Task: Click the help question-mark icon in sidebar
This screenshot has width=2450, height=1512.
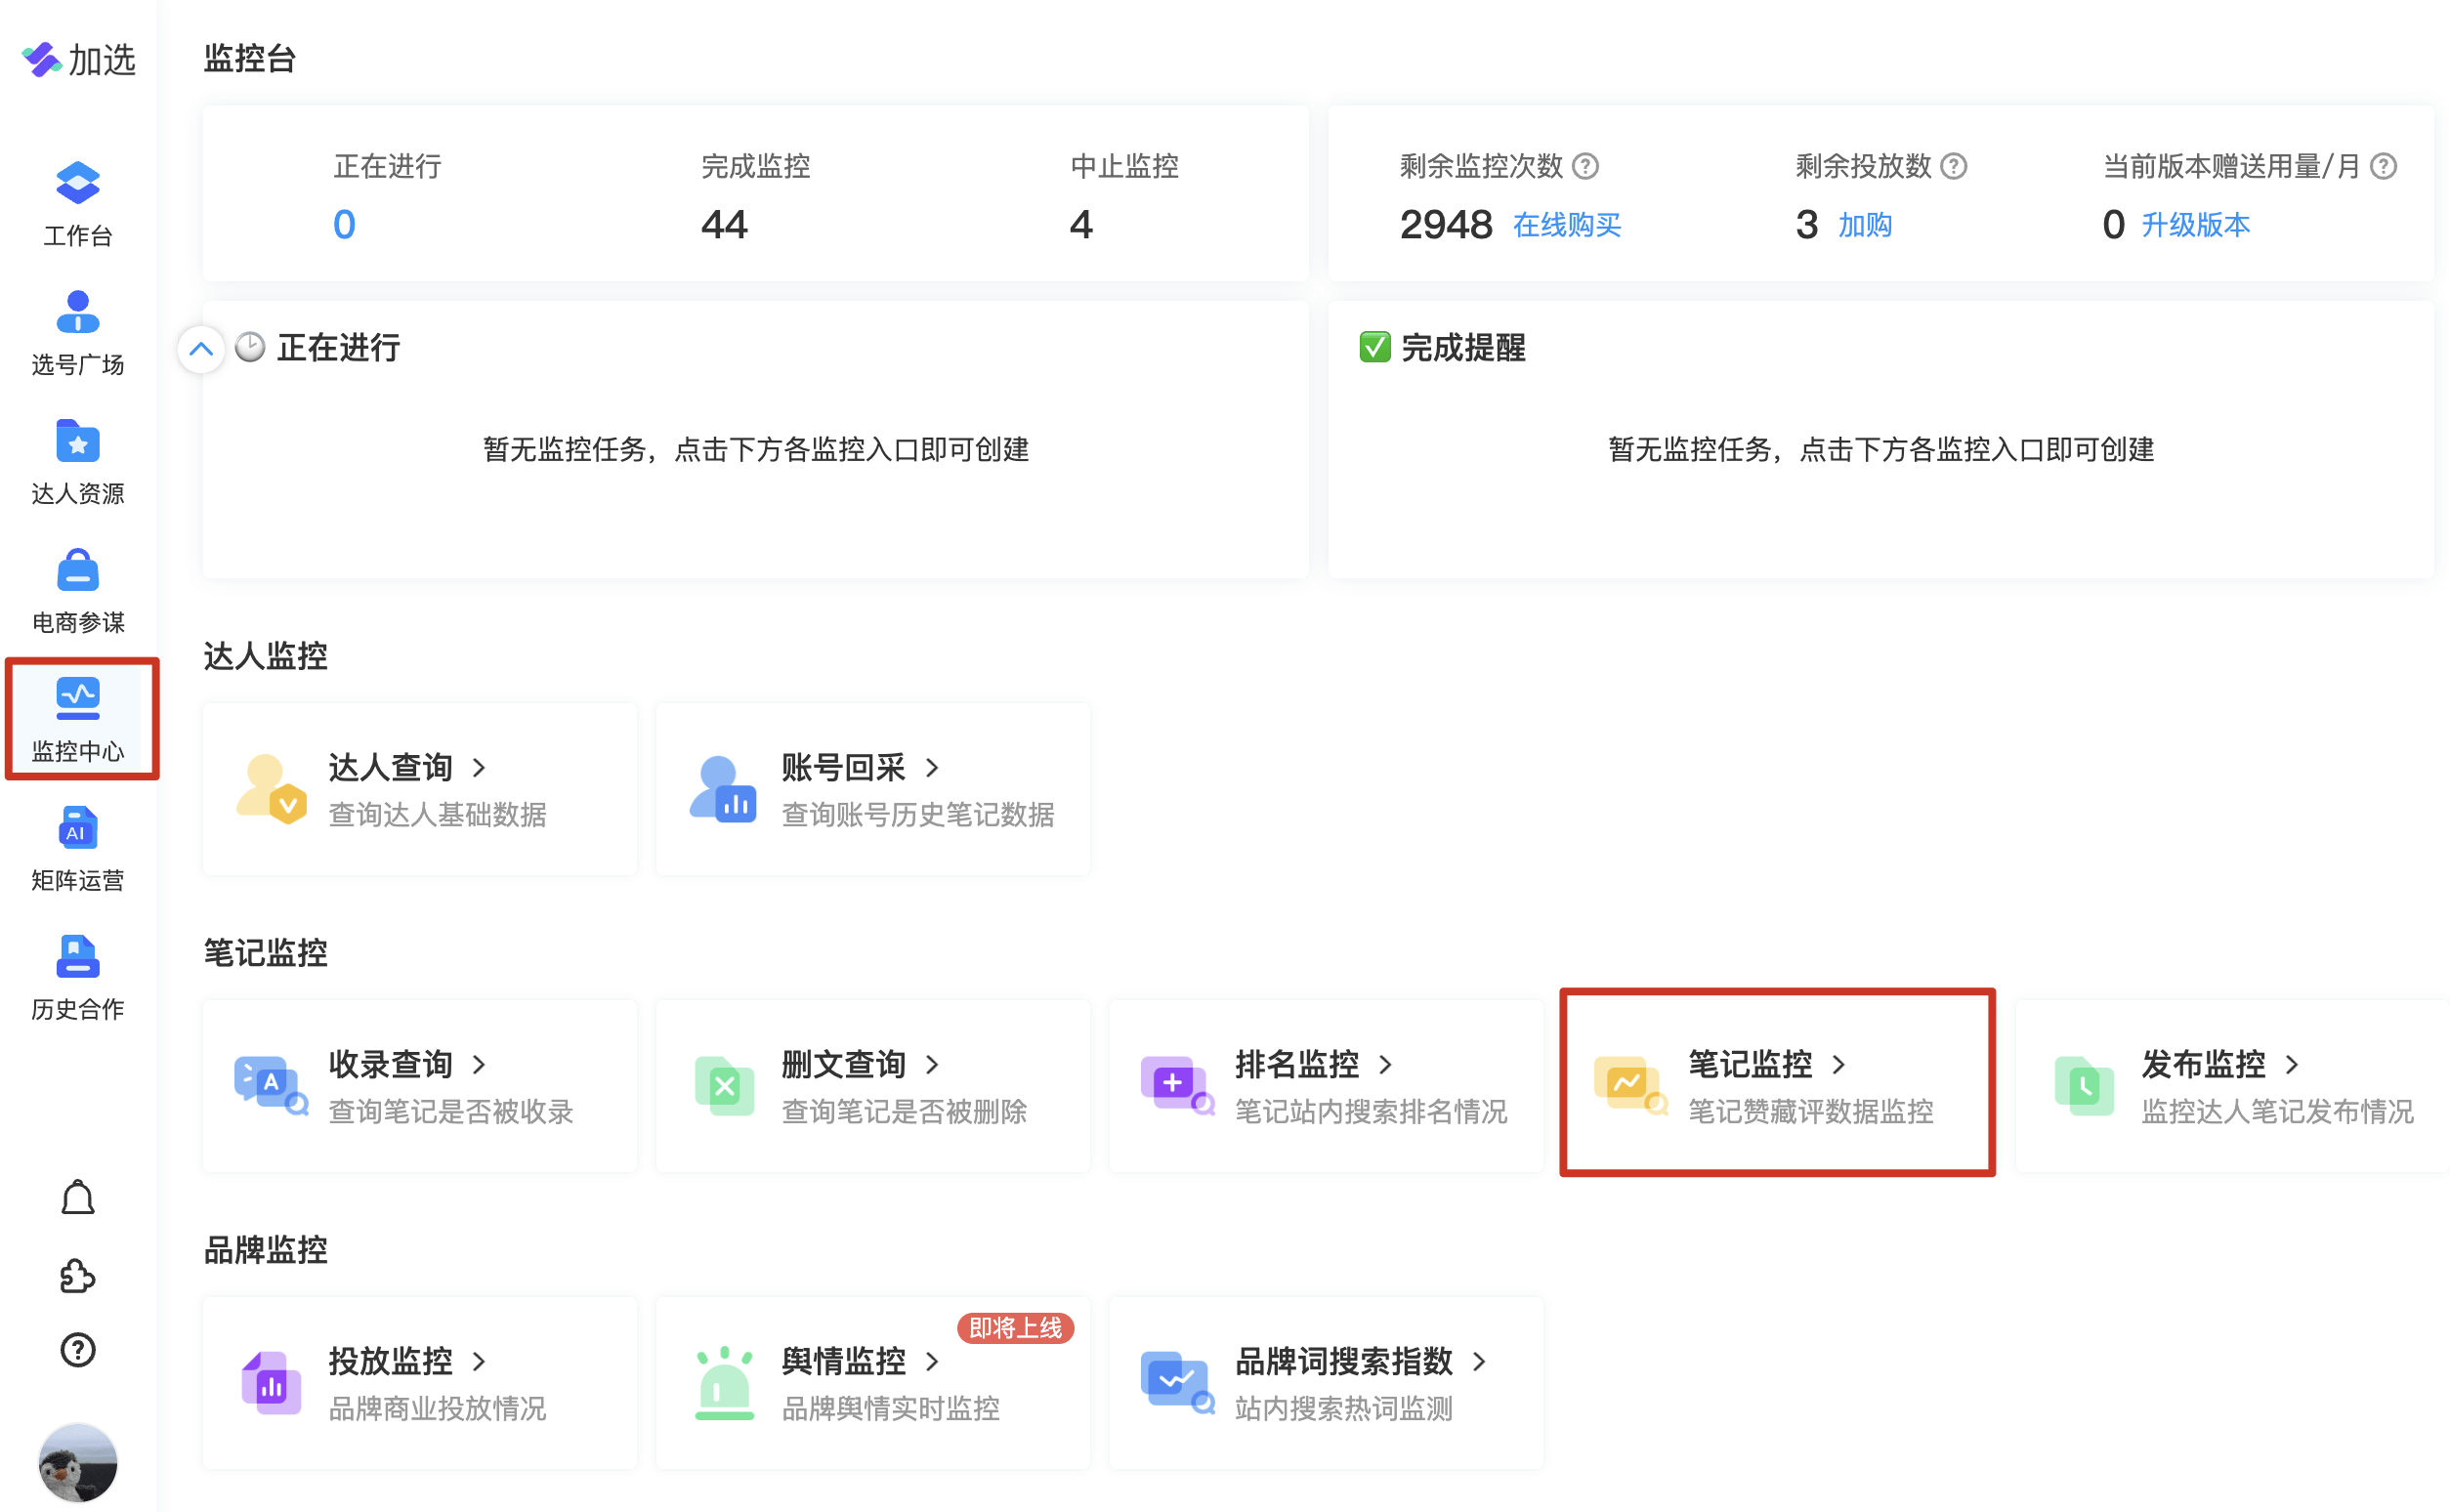Action: pyautogui.click(x=77, y=1350)
